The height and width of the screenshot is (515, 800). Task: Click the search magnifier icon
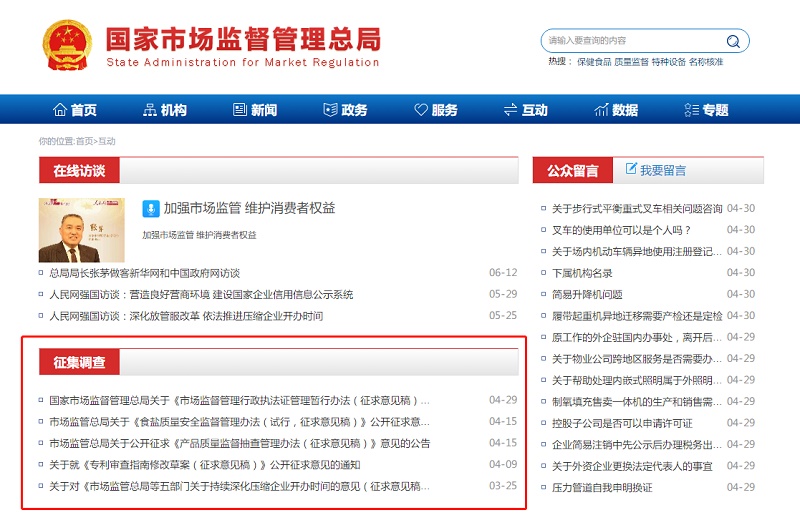[733, 41]
